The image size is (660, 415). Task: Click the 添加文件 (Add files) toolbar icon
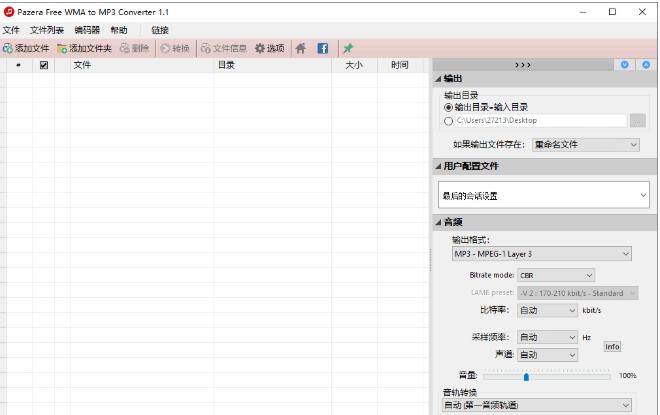tap(8, 48)
